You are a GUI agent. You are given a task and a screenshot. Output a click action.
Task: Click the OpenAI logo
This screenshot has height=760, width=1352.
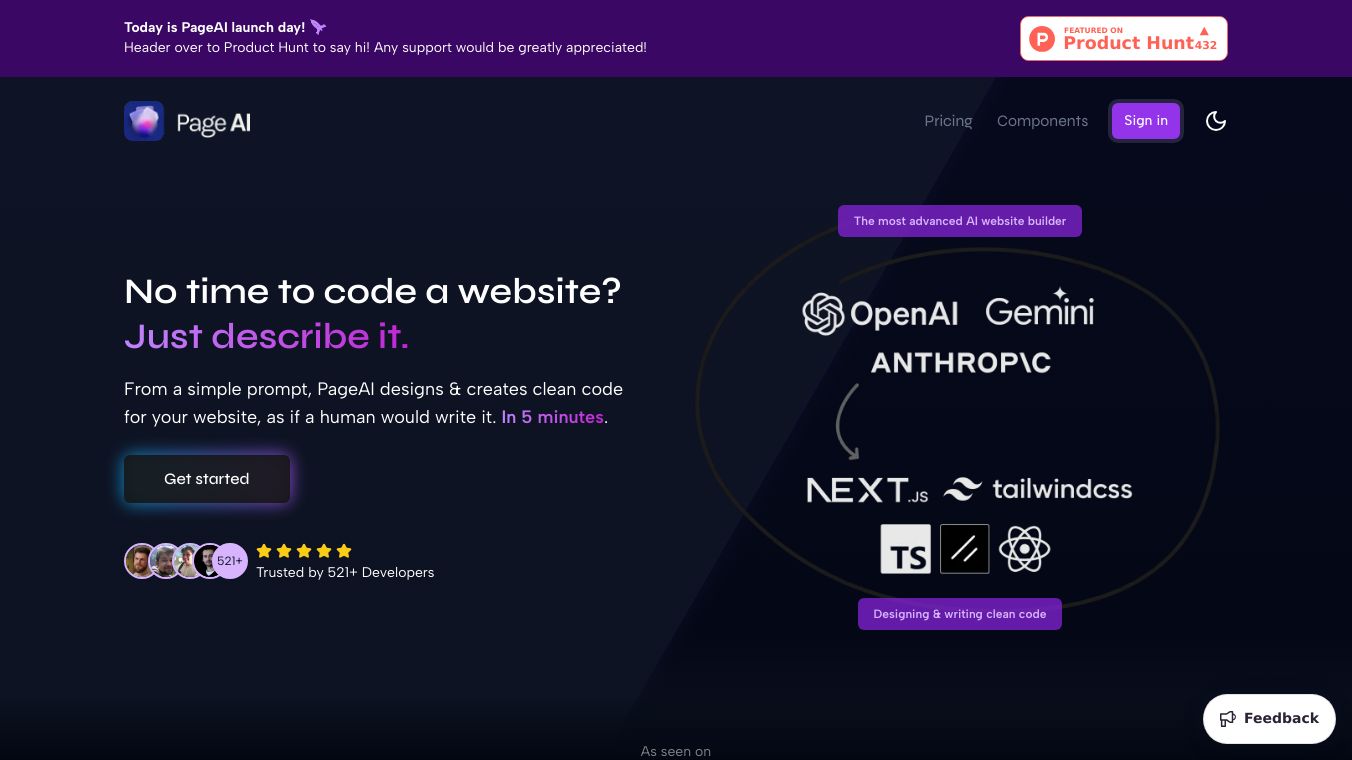(880, 313)
